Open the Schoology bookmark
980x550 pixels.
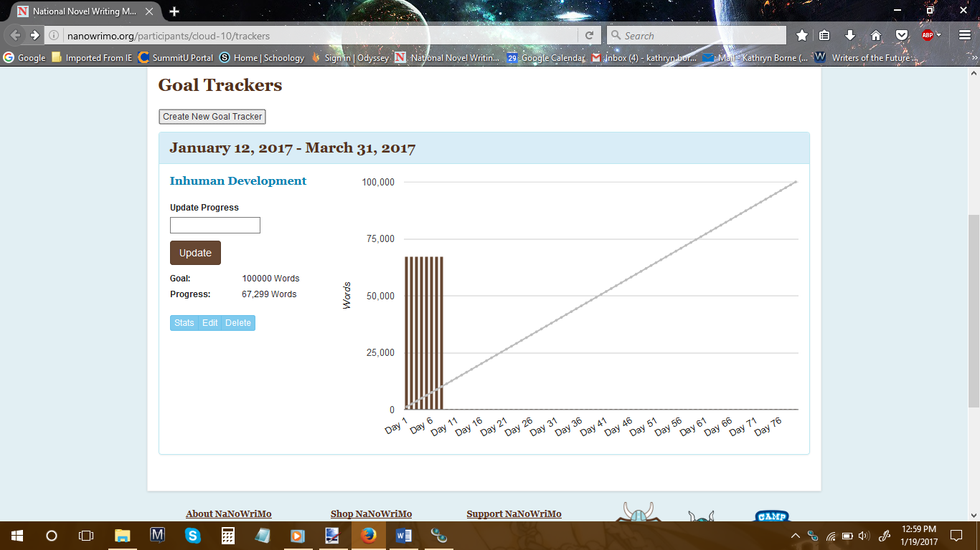pos(262,58)
